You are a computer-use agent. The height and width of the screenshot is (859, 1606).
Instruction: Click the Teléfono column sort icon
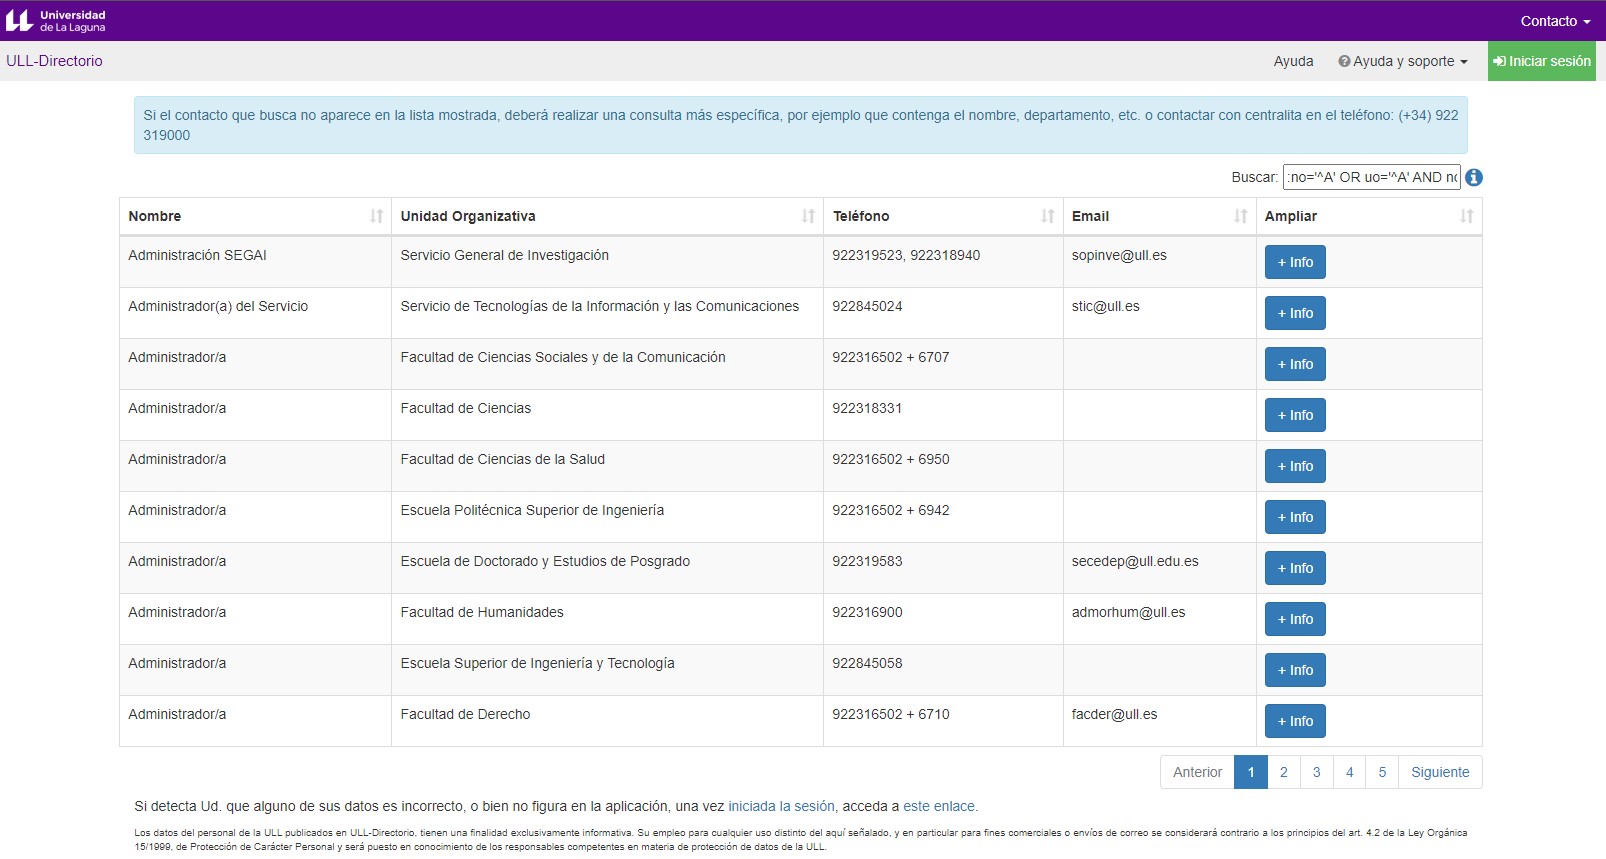(x=1047, y=216)
